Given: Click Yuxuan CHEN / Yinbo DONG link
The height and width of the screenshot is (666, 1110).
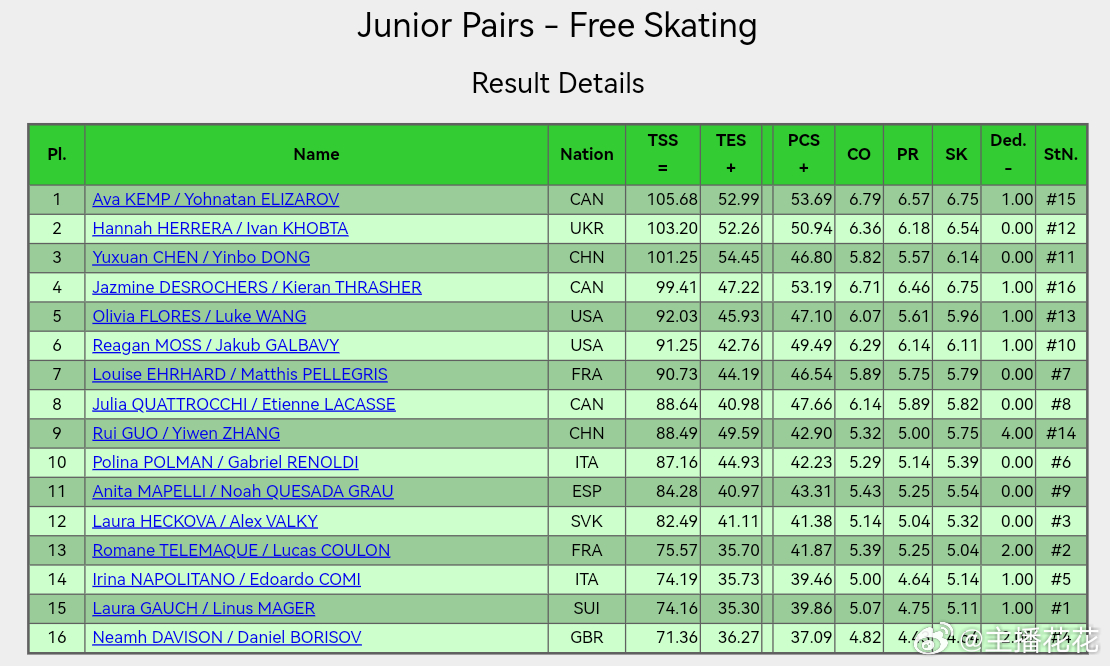Looking at the screenshot, I should click(201, 258).
